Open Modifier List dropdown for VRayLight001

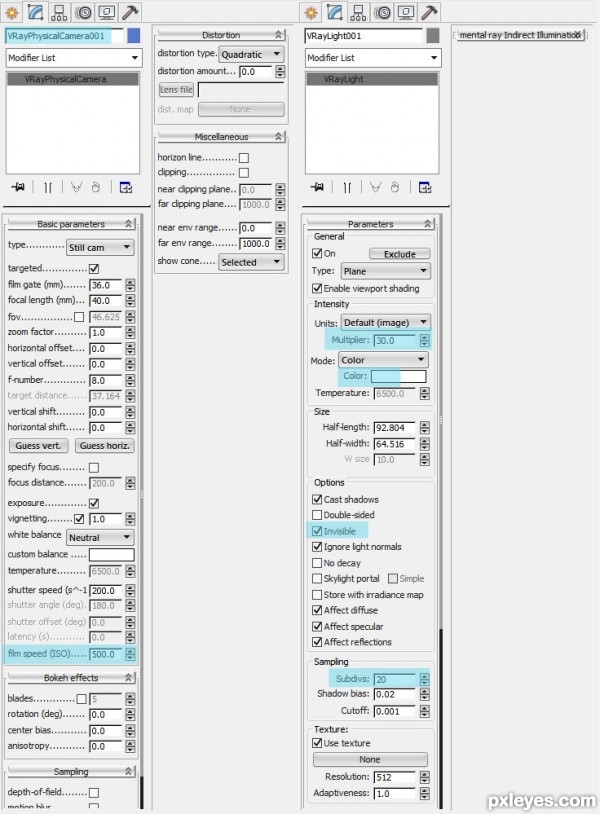pyautogui.click(x=373, y=58)
